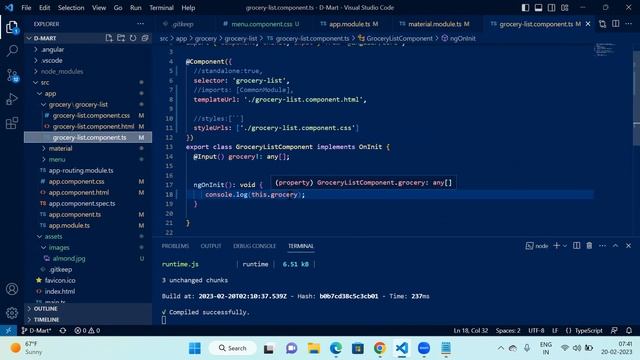The height and width of the screenshot is (360, 640).
Task: Refresh the Explorer file tree
Action: click(x=133, y=38)
